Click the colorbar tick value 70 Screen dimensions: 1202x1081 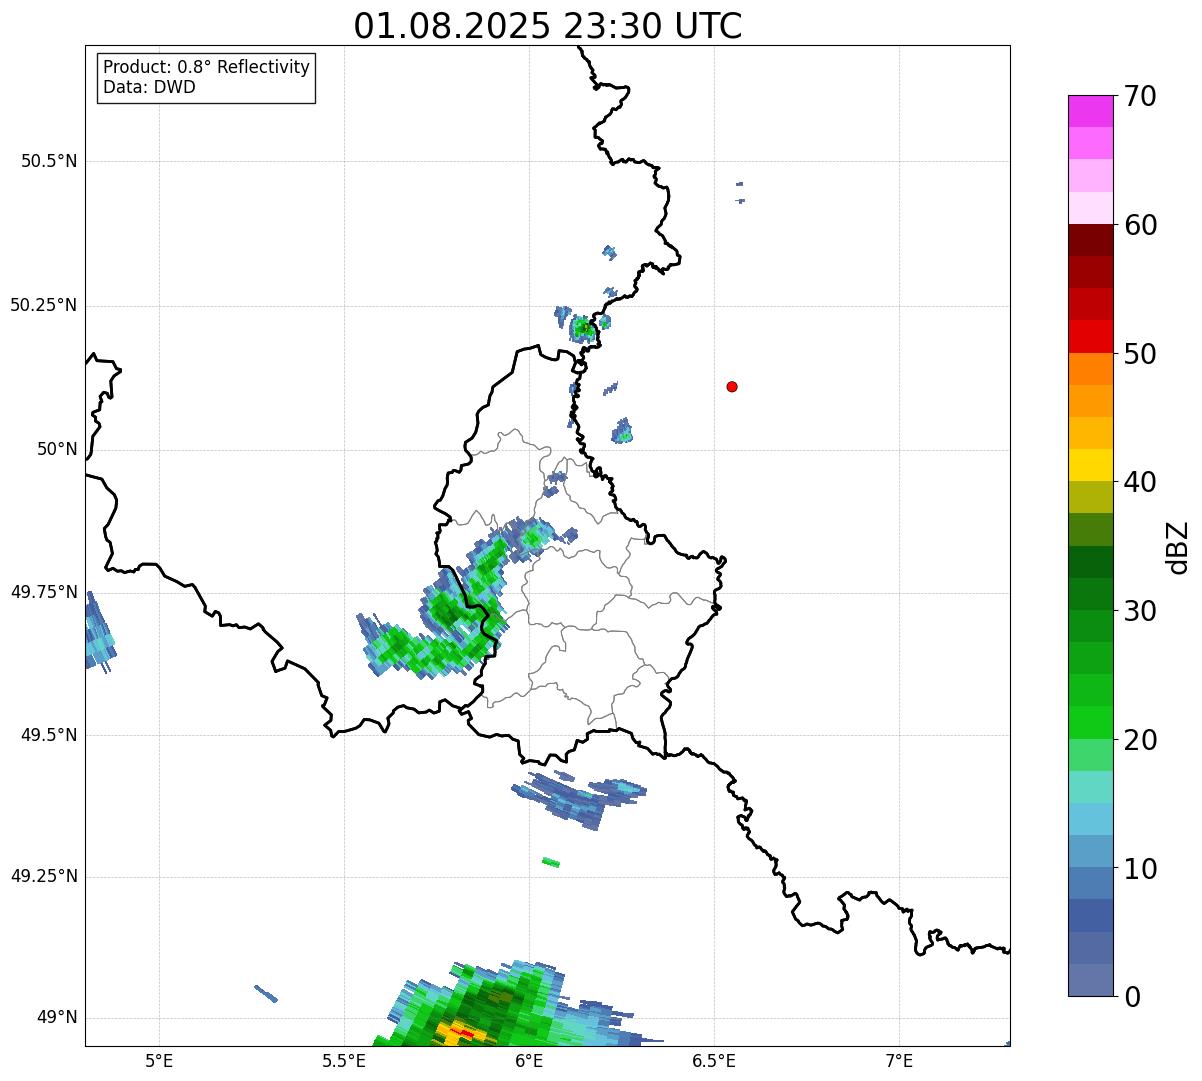point(1140,97)
